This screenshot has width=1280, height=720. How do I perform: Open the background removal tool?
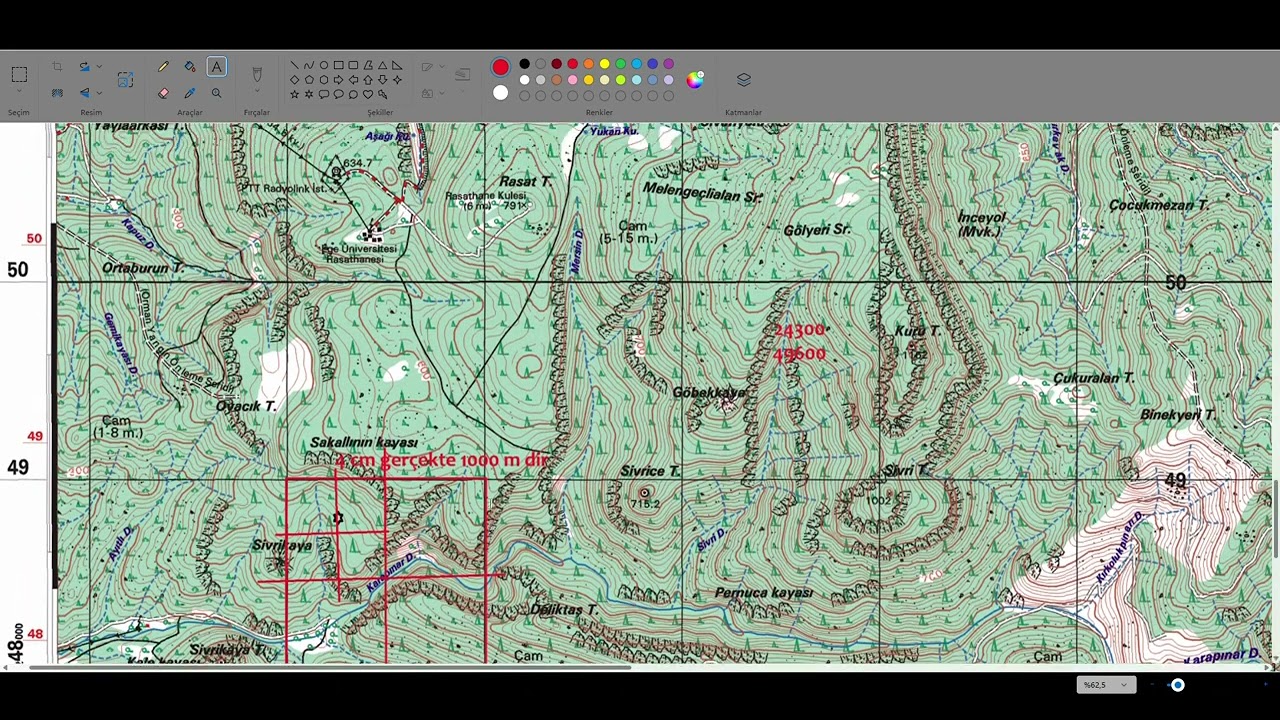(57, 93)
